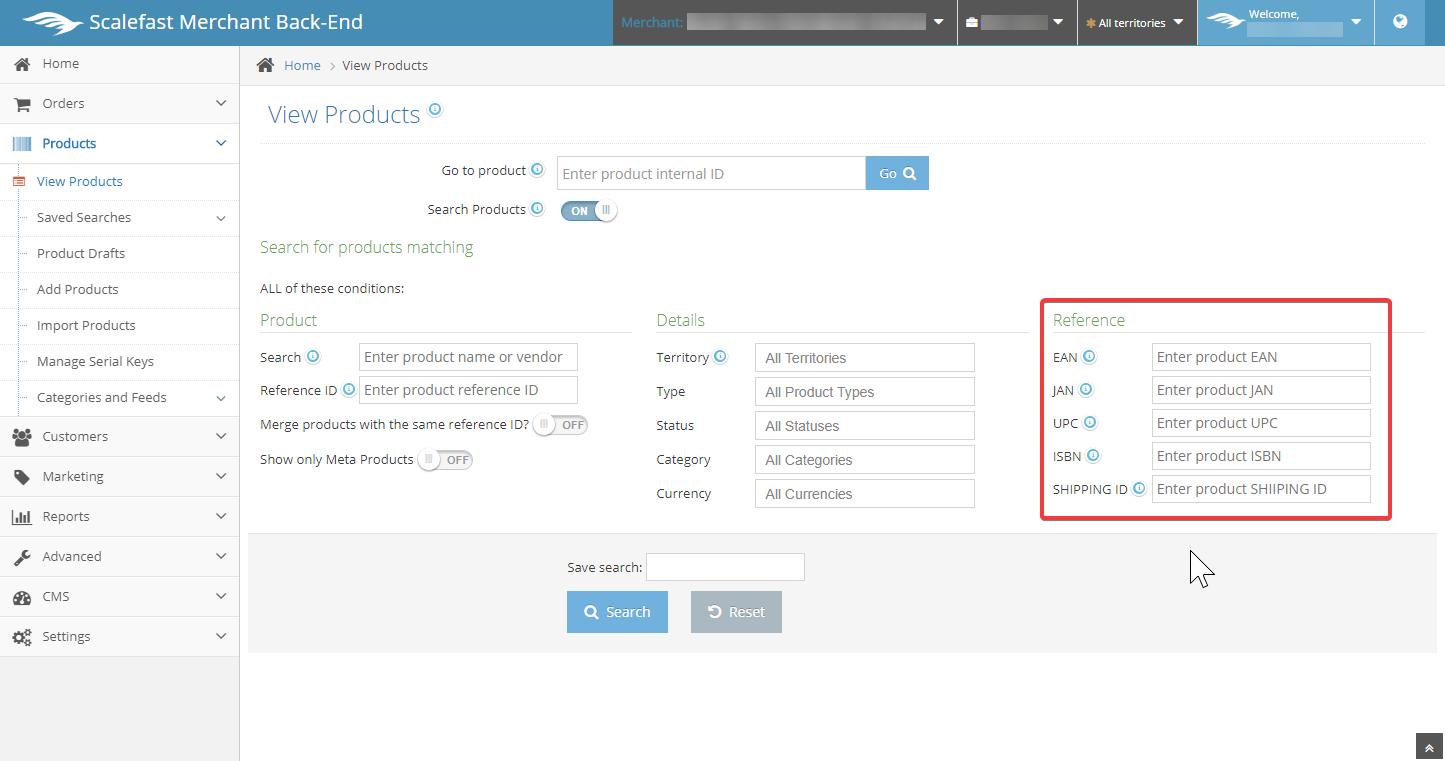Toggle Show only Meta Products on
1445x761 pixels.
pyautogui.click(x=445, y=460)
